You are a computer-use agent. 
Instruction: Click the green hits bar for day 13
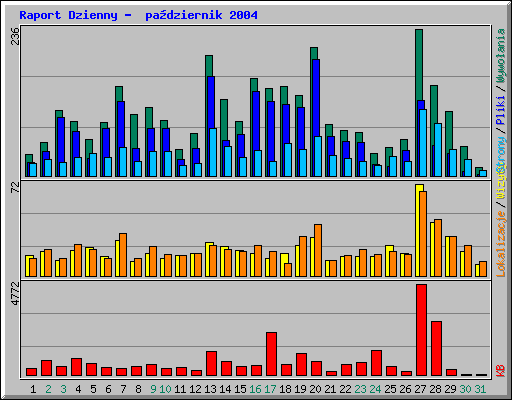pos(209,66)
